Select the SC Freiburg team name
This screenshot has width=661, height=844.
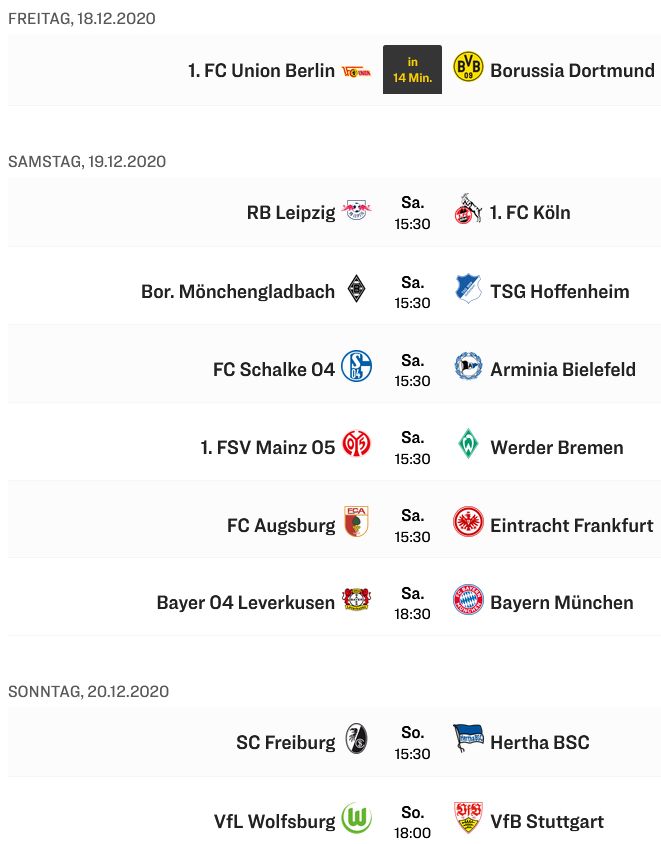click(x=285, y=742)
